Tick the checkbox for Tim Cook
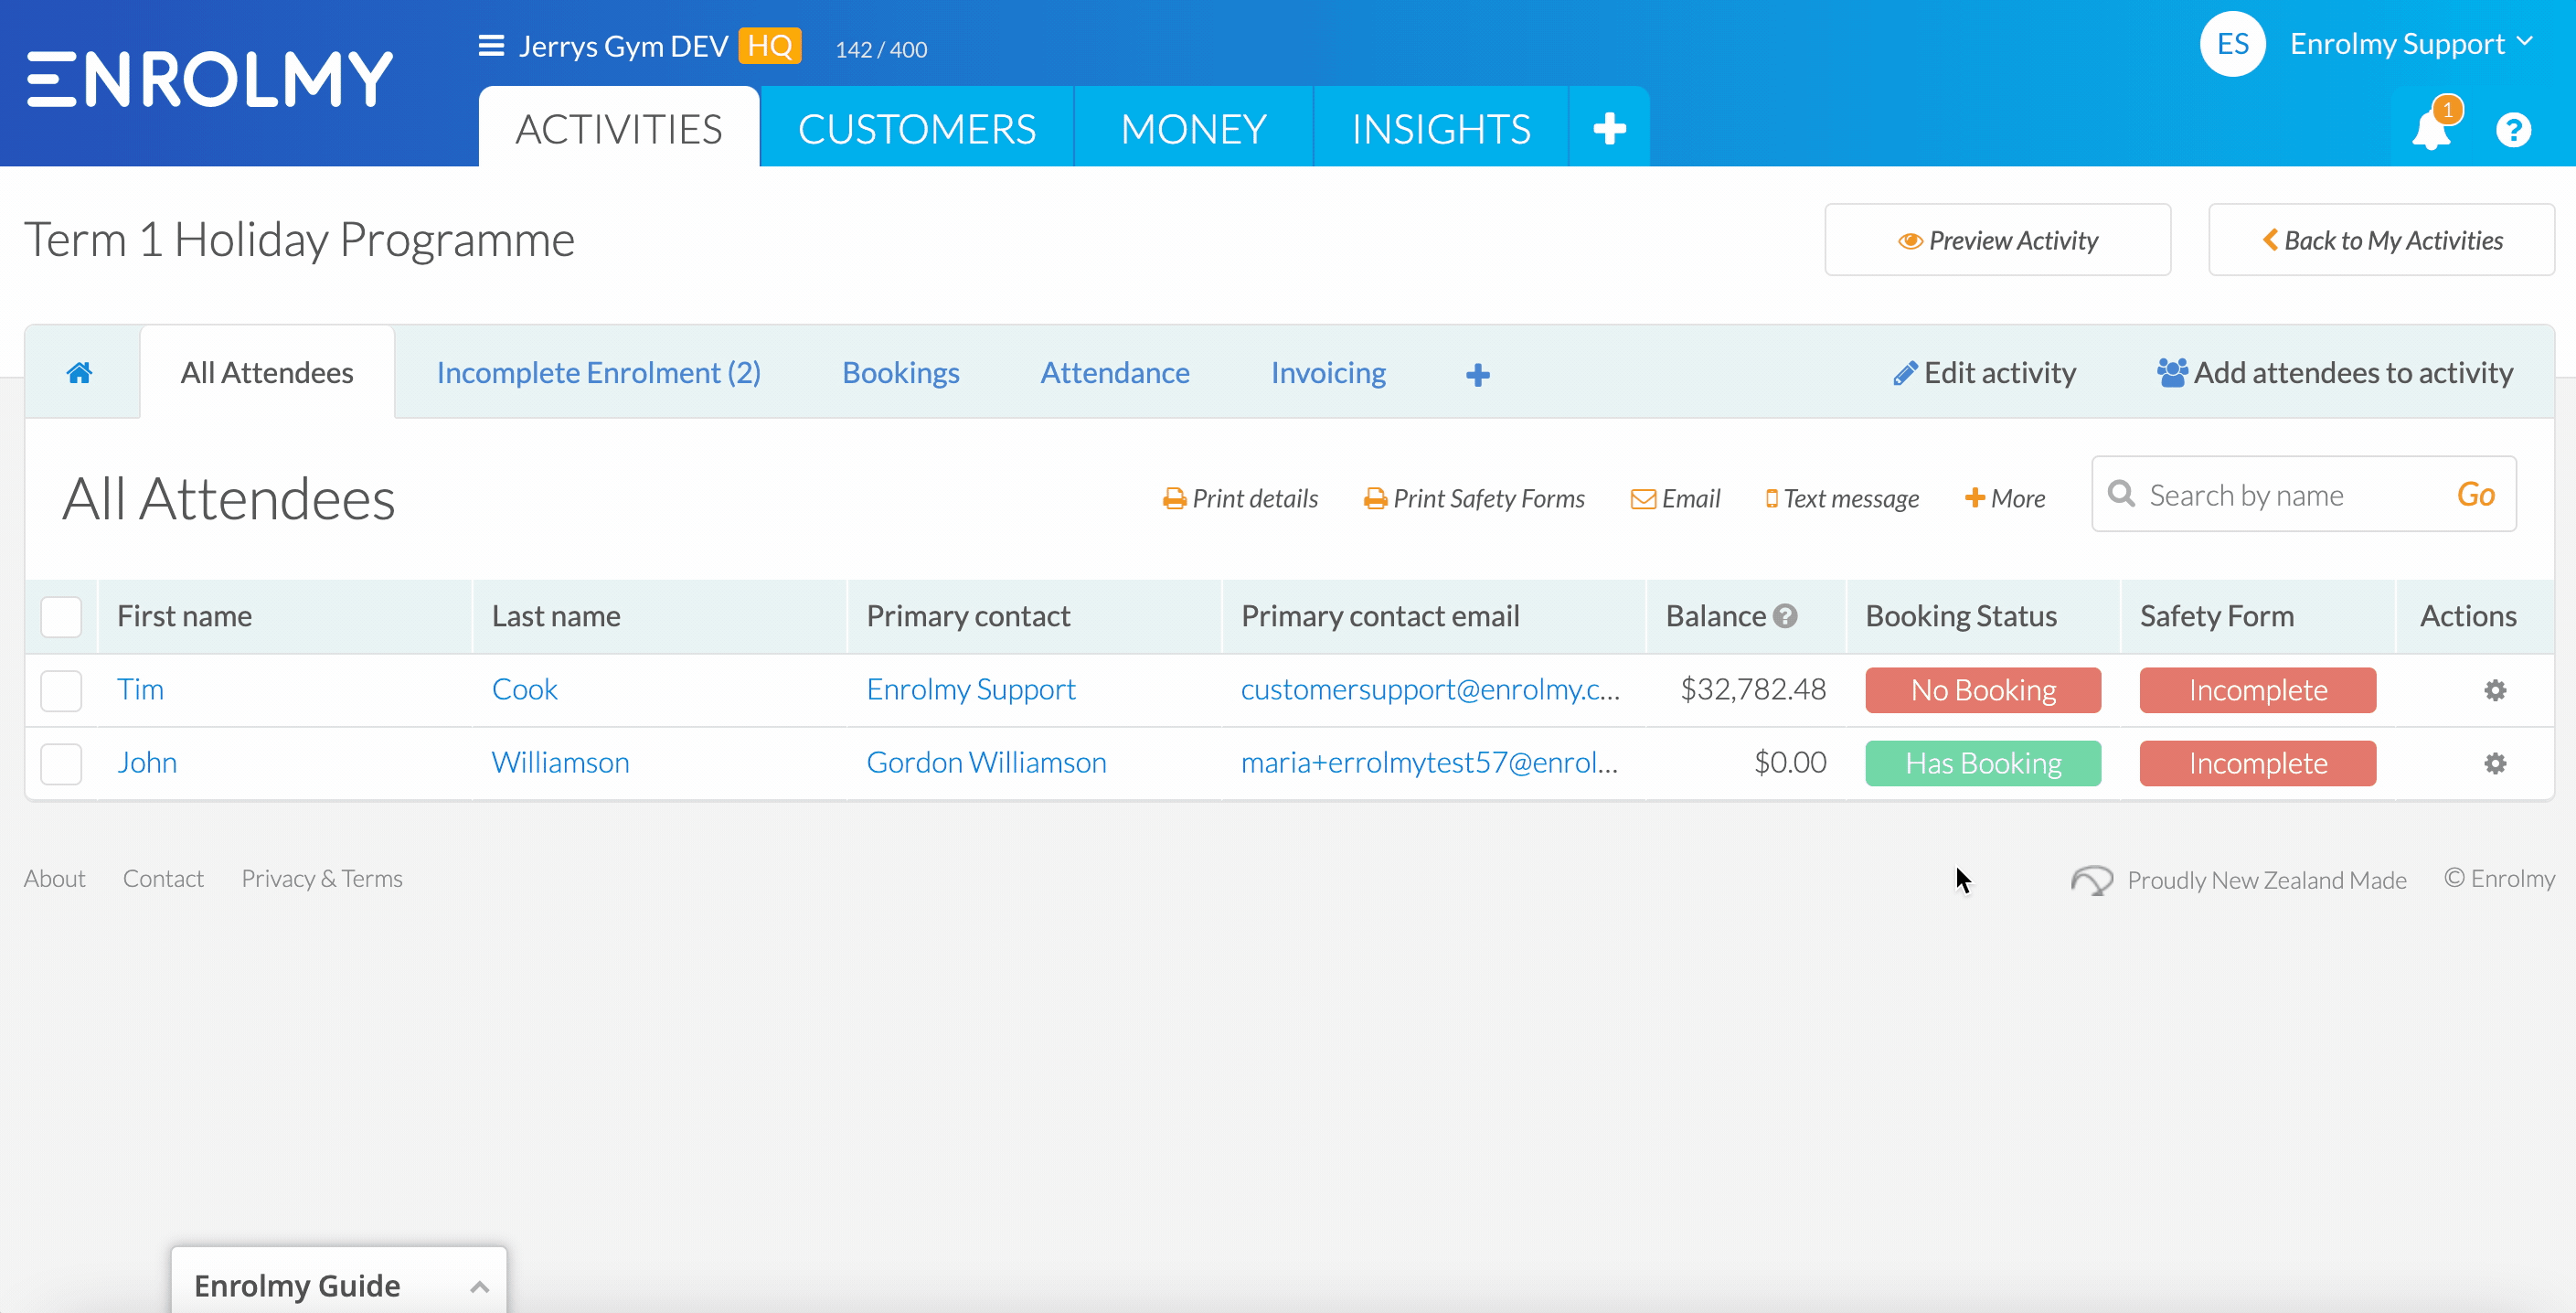Image resolution: width=2576 pixels, height=1313 pixels. tap(61, 691)
